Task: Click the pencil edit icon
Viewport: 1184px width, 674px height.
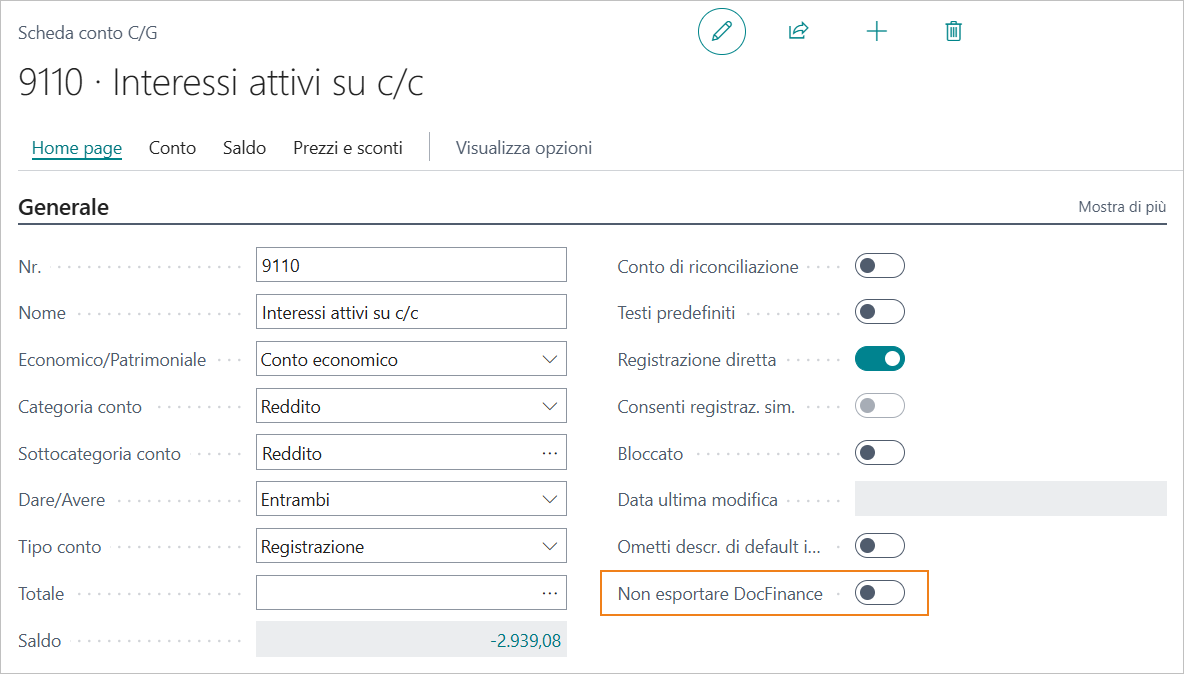Action: 721,31
